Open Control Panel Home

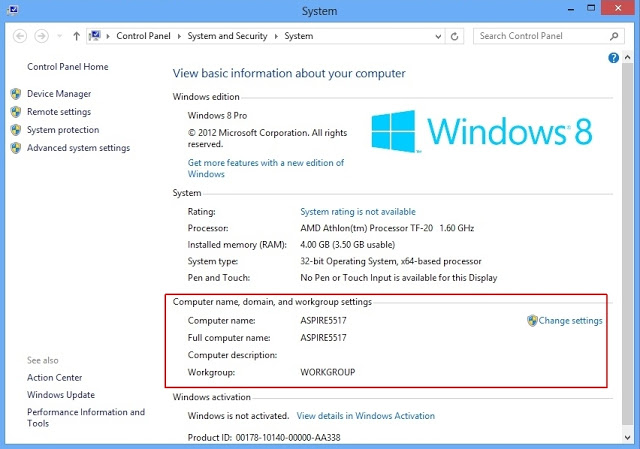point(68,67)
